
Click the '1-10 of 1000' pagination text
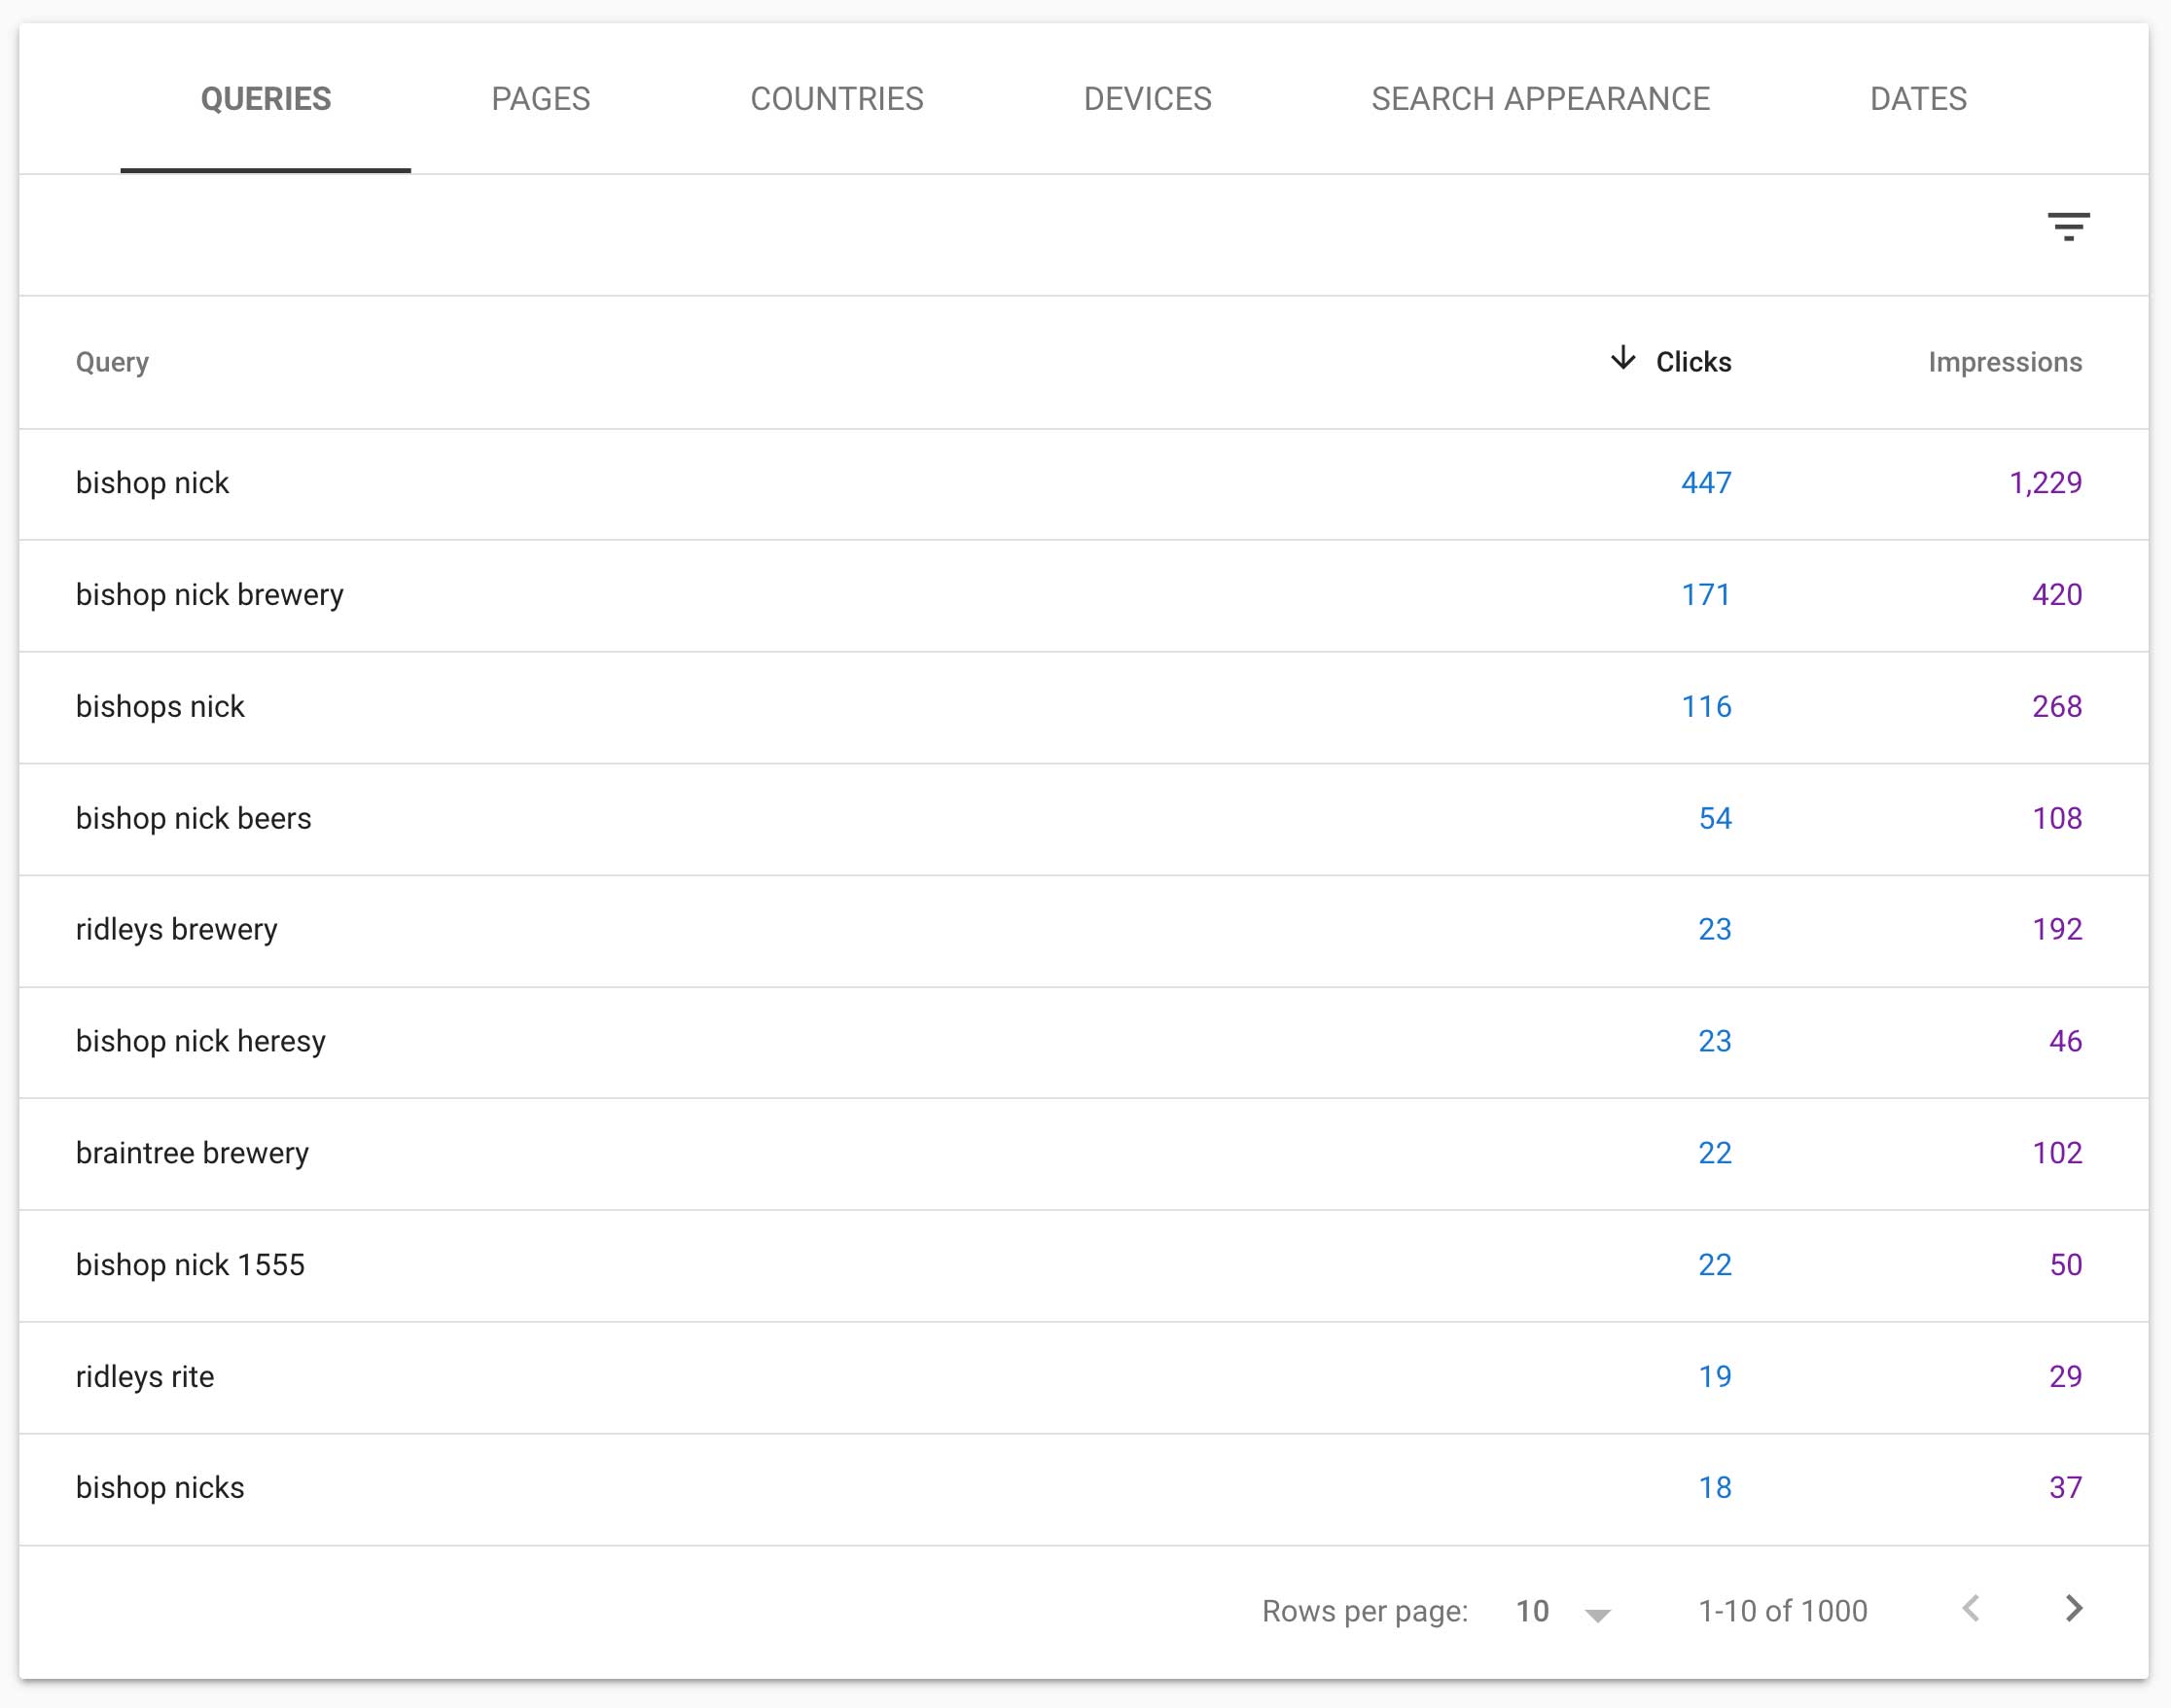(1782, 1611)
